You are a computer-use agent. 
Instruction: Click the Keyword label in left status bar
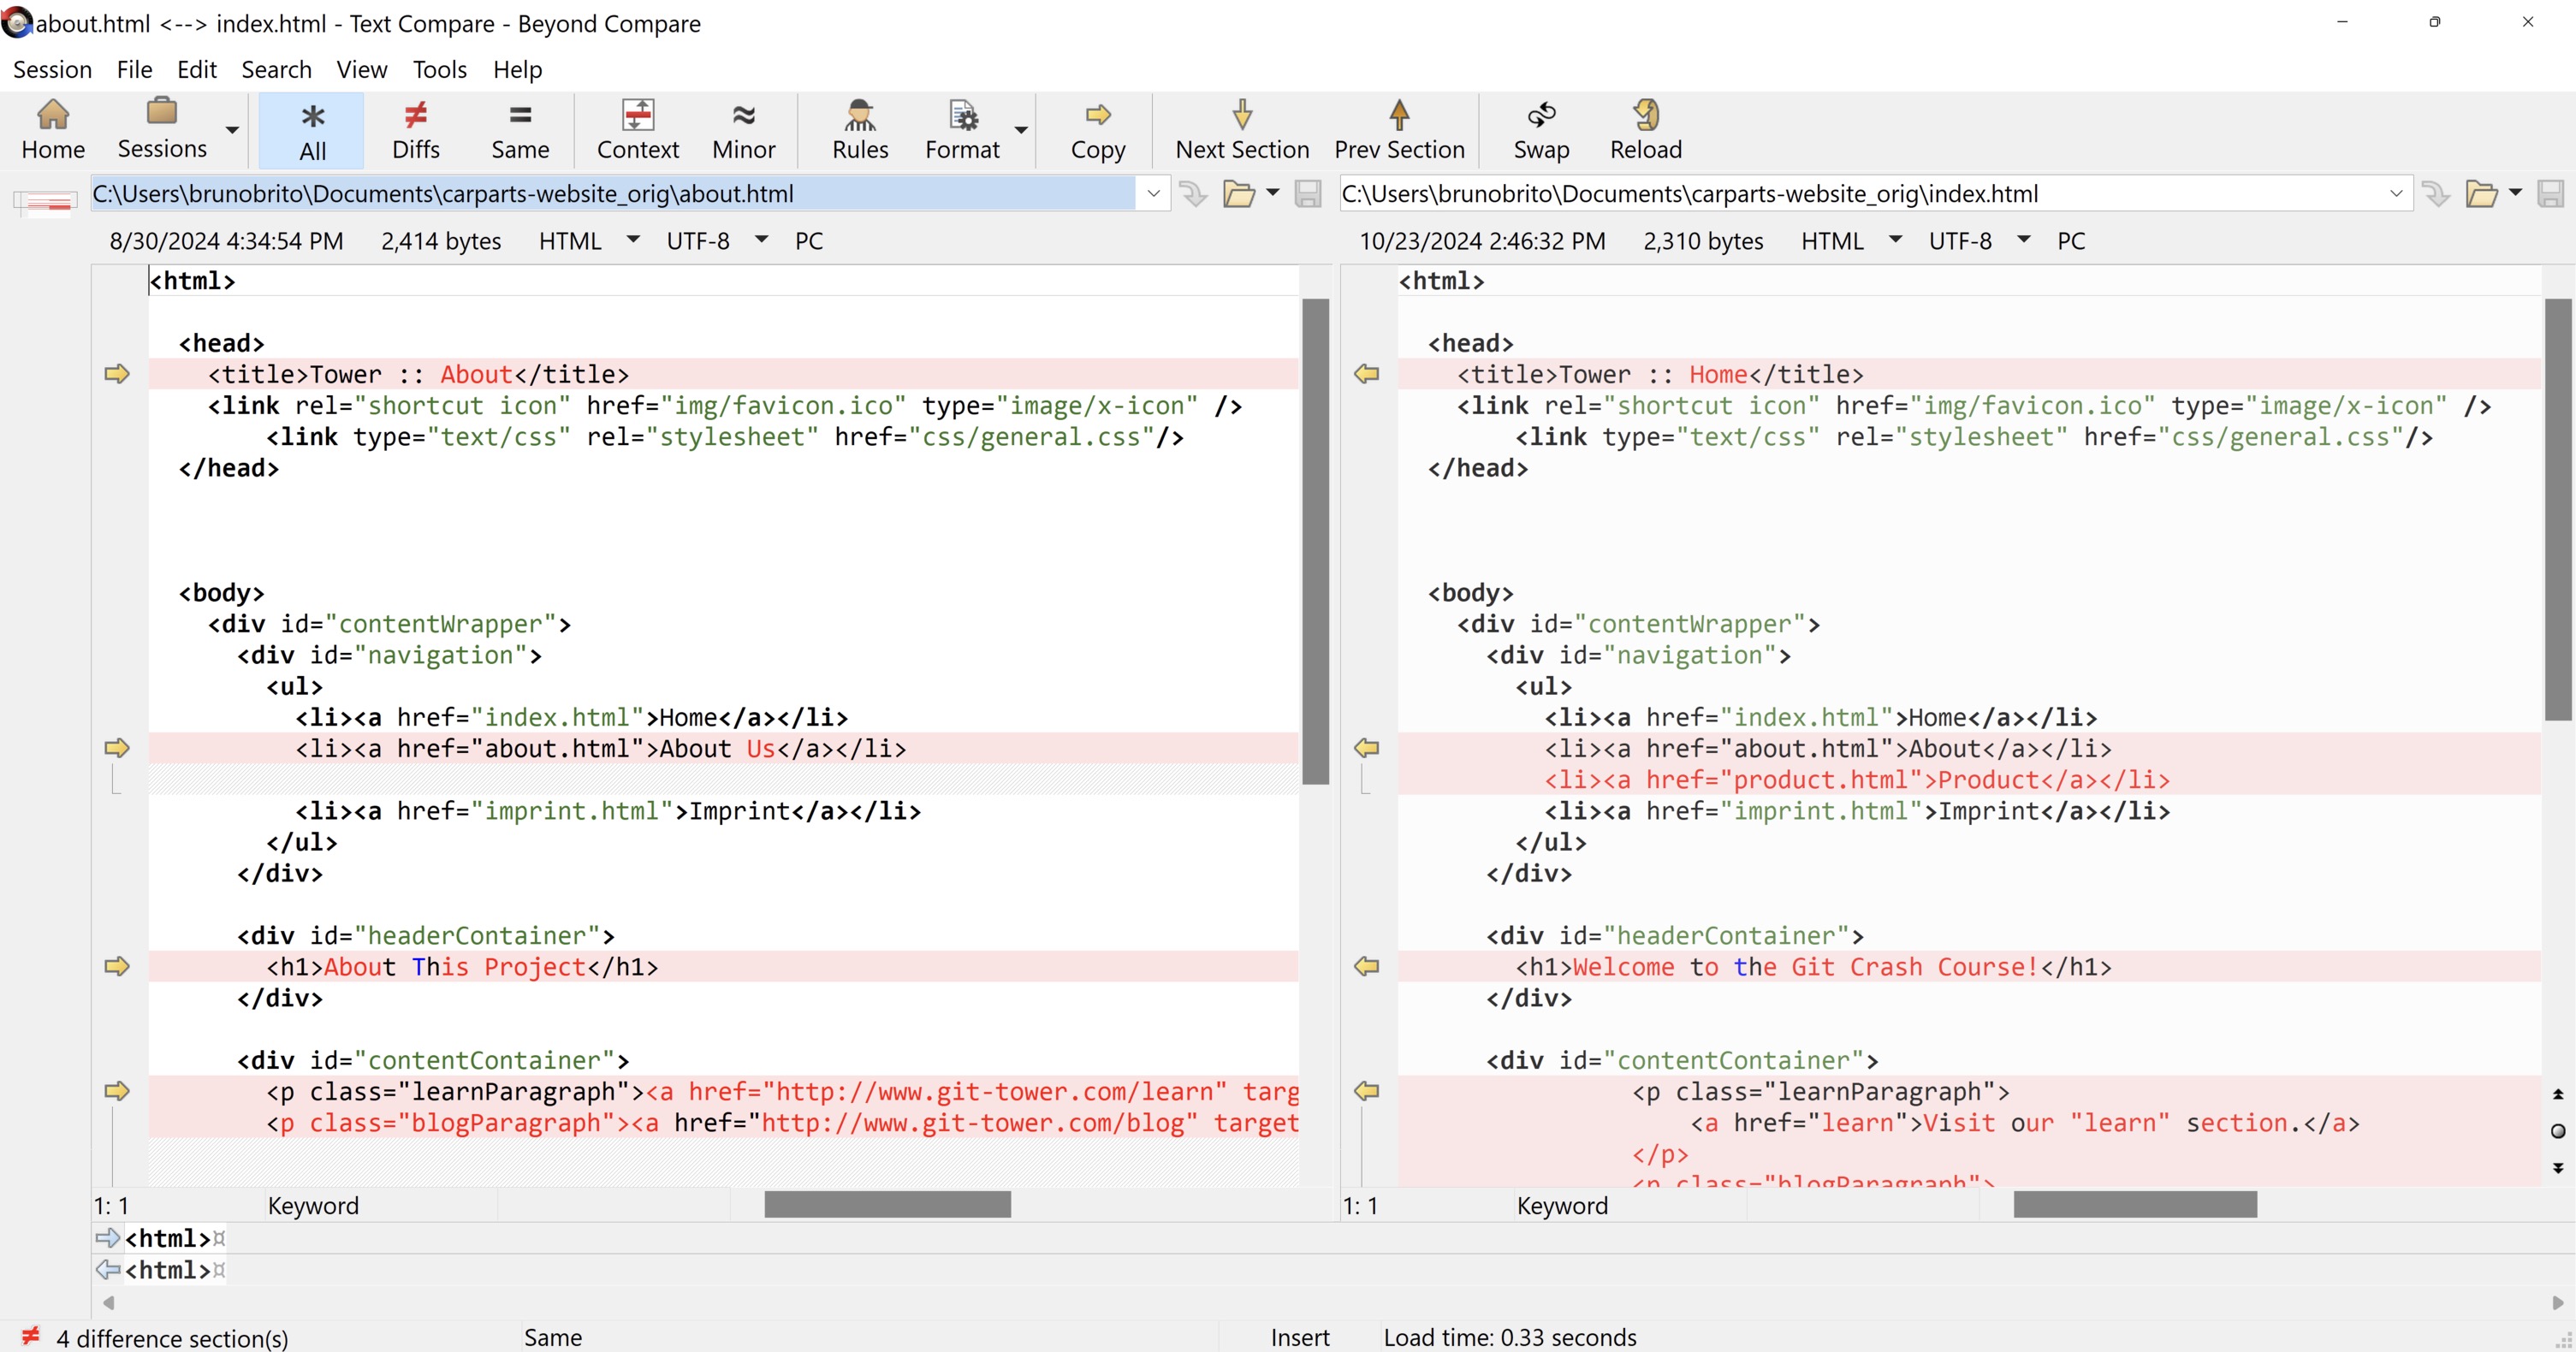click(315, 1206)
